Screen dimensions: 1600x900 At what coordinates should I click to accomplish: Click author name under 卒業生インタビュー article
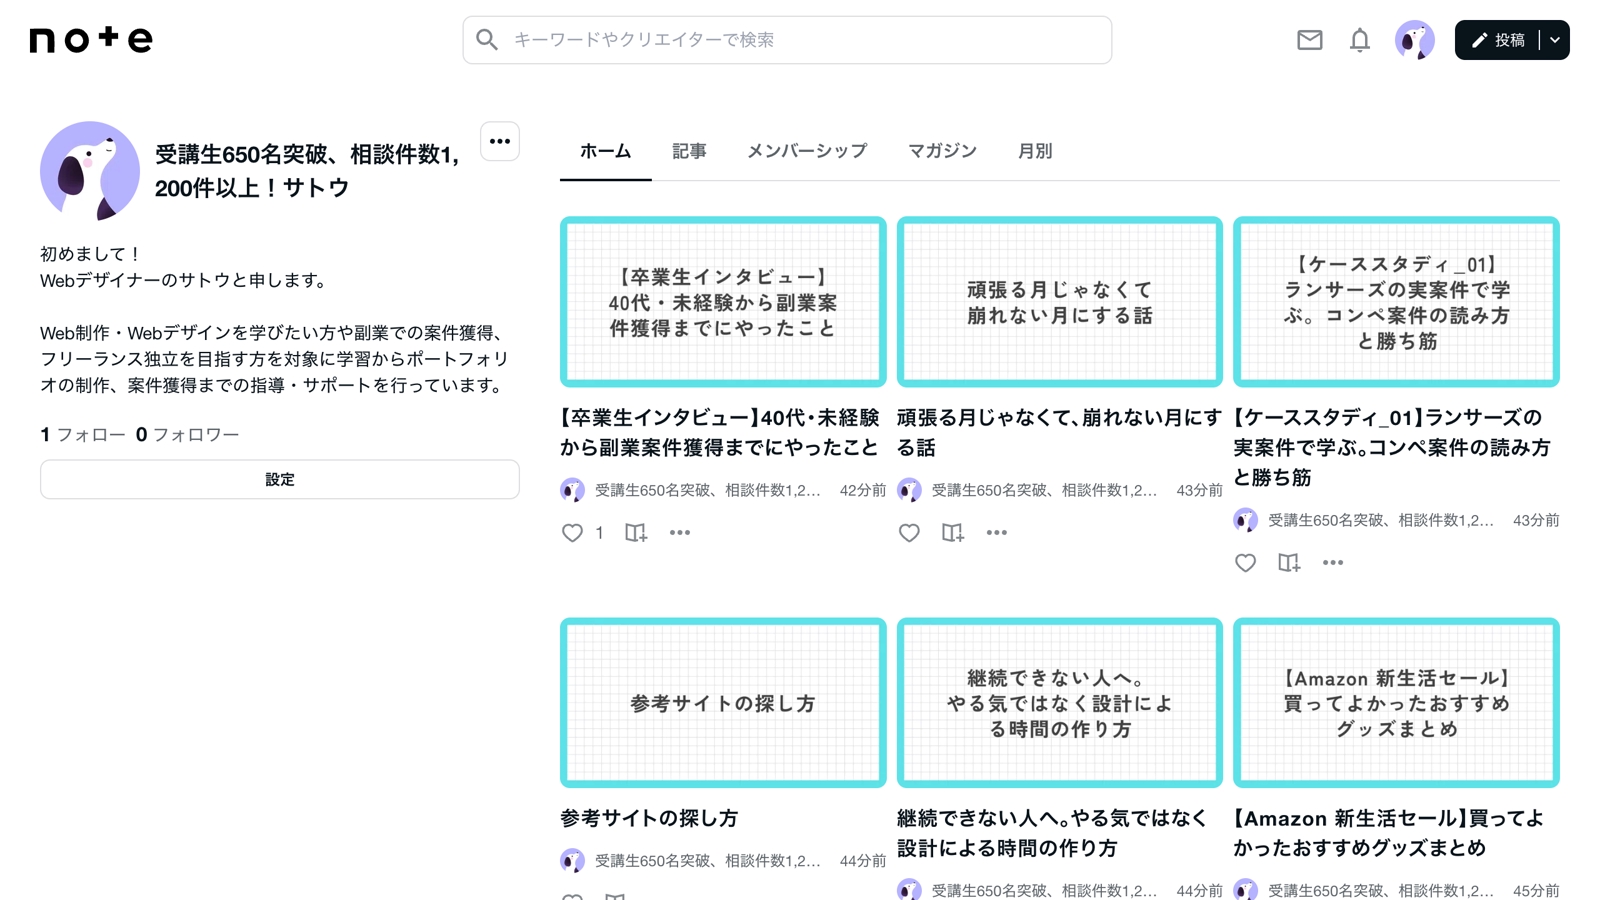click(708, 490)
